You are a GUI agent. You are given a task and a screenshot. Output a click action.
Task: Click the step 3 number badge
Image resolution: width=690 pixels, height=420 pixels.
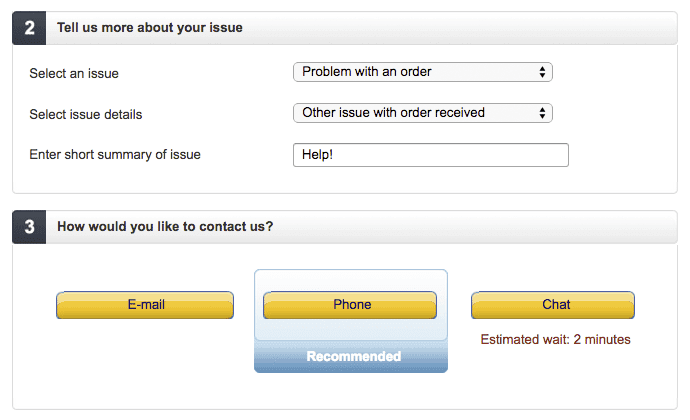pos(29,227)
